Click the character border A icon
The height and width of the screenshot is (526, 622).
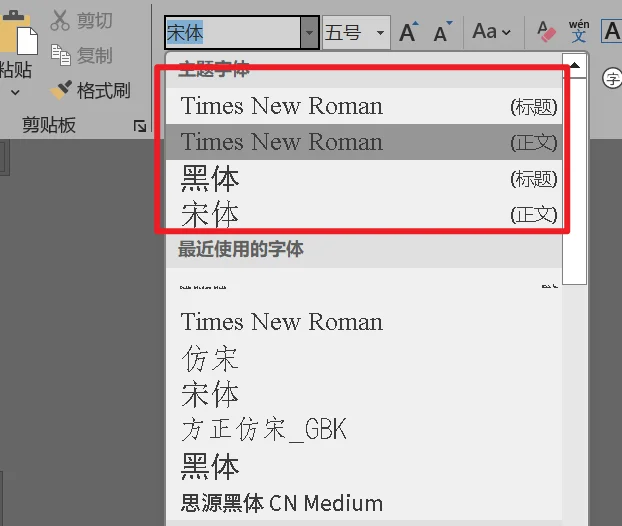[x=611, y=31]
